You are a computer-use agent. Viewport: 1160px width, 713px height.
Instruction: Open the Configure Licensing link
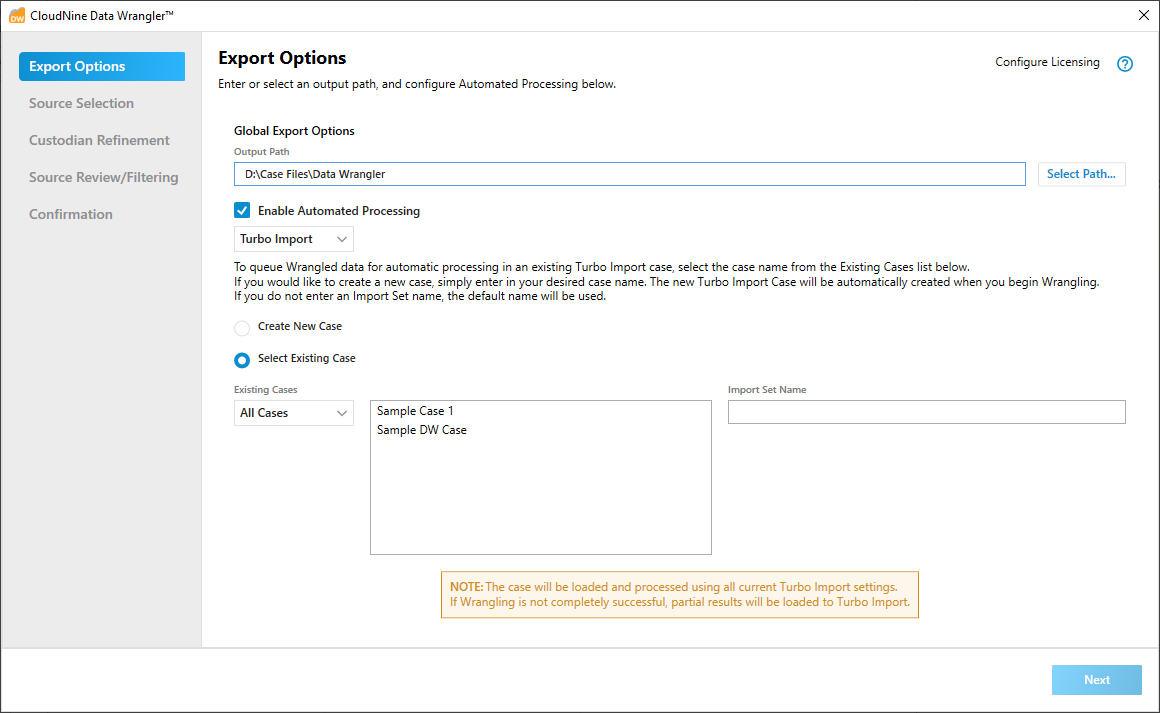pos(1047,62)
